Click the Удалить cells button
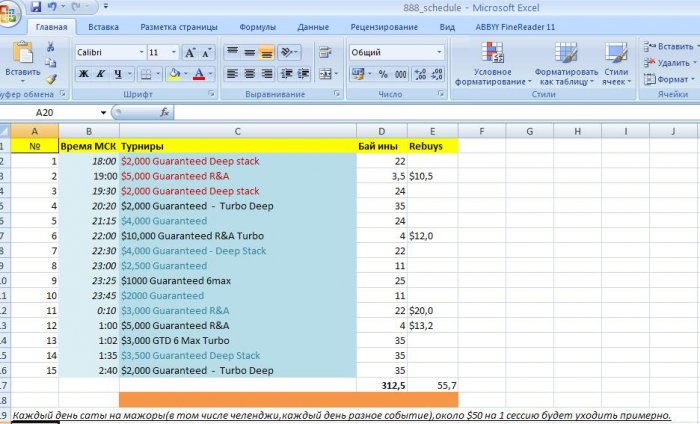The image size is (700, 424). 670,62
